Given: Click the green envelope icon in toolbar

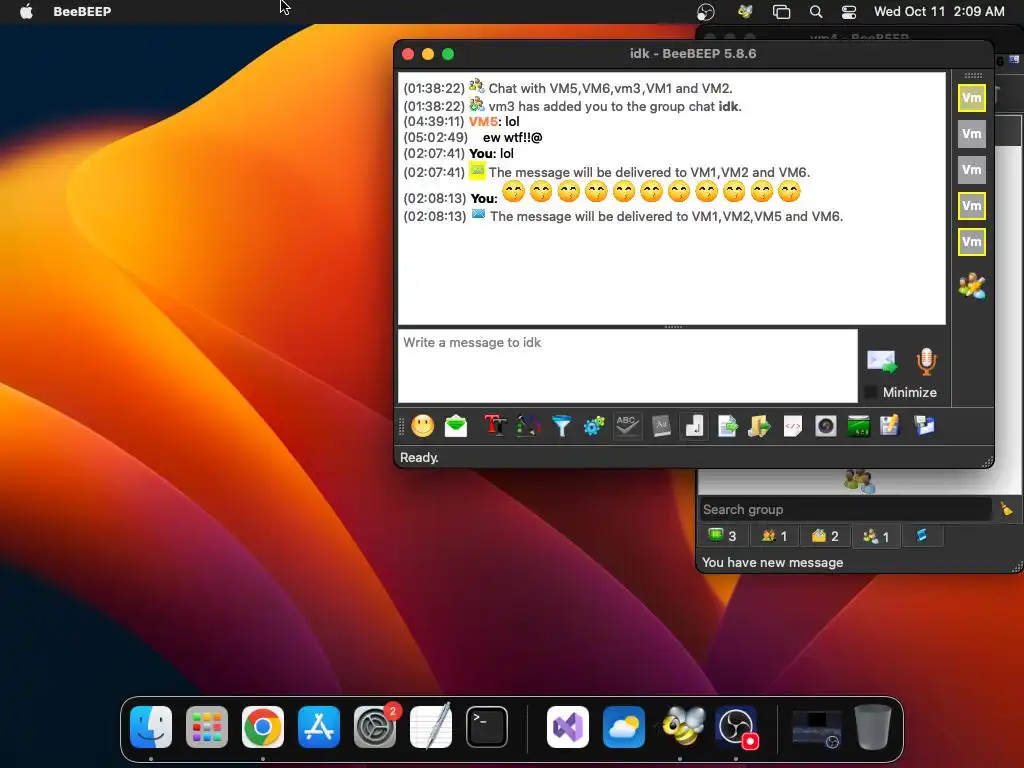Looking at the screenshot, I should tap(456, 426).
